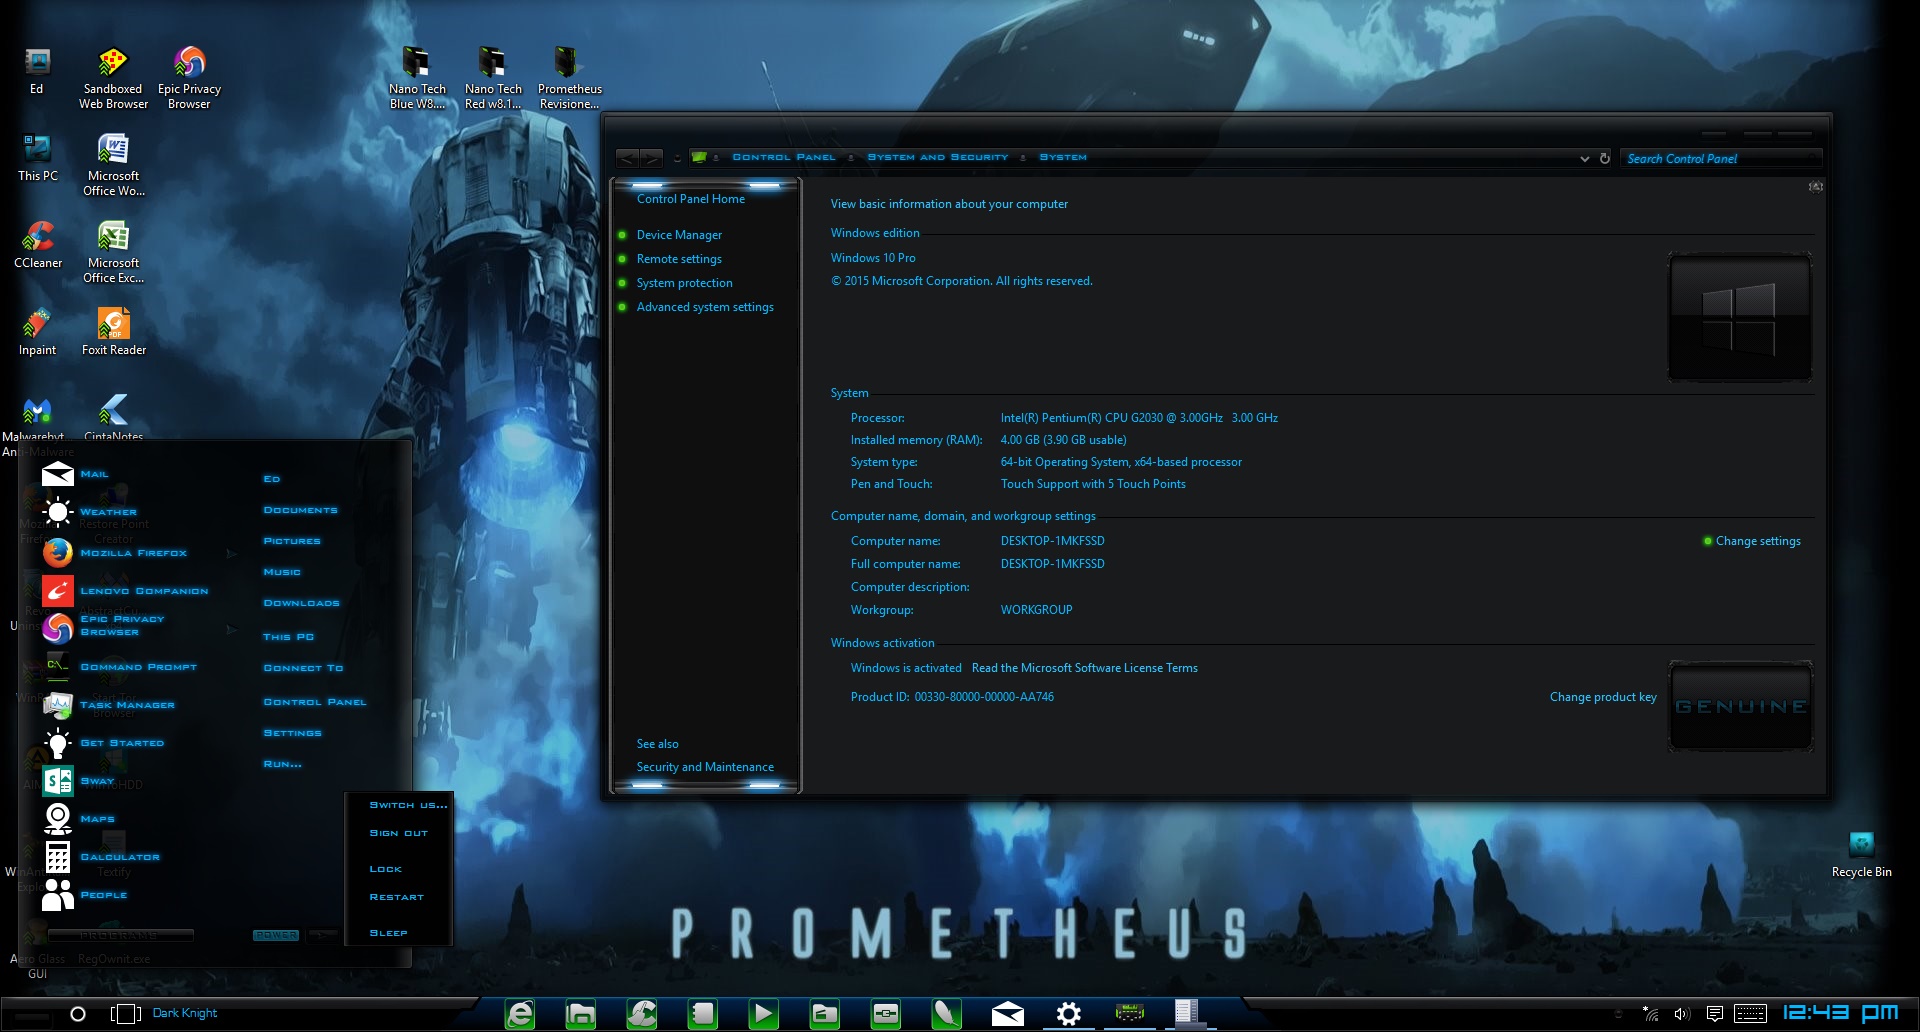The width and height of the screenshot is (1920, 1032).
Task: Open Advanced system settings link
Action: pyautogui.click(x=705, y=307)
